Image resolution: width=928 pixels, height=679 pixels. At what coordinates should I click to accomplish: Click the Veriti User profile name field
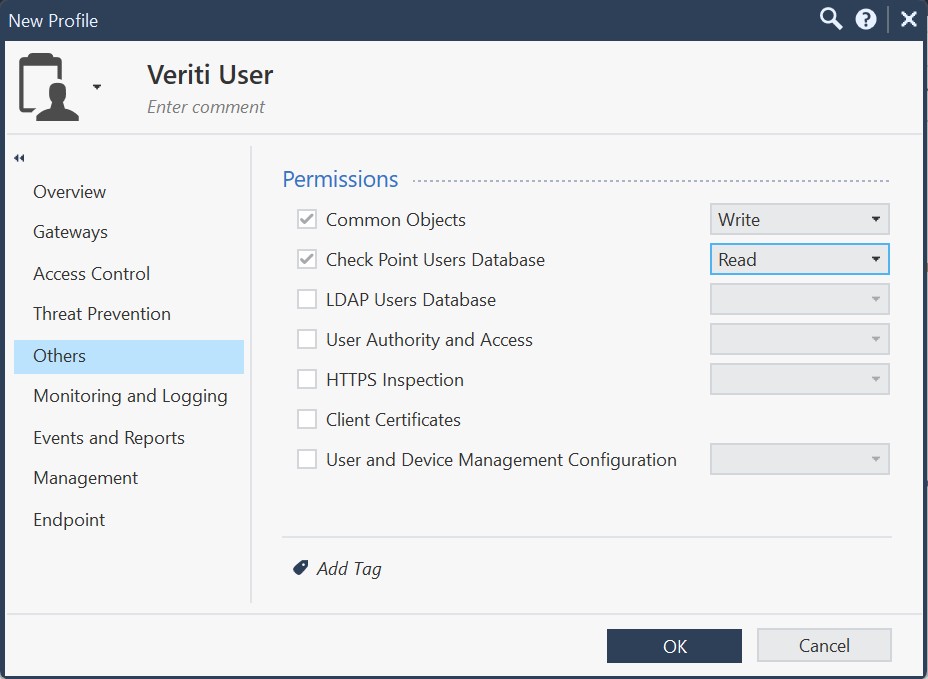coord(210,75)
